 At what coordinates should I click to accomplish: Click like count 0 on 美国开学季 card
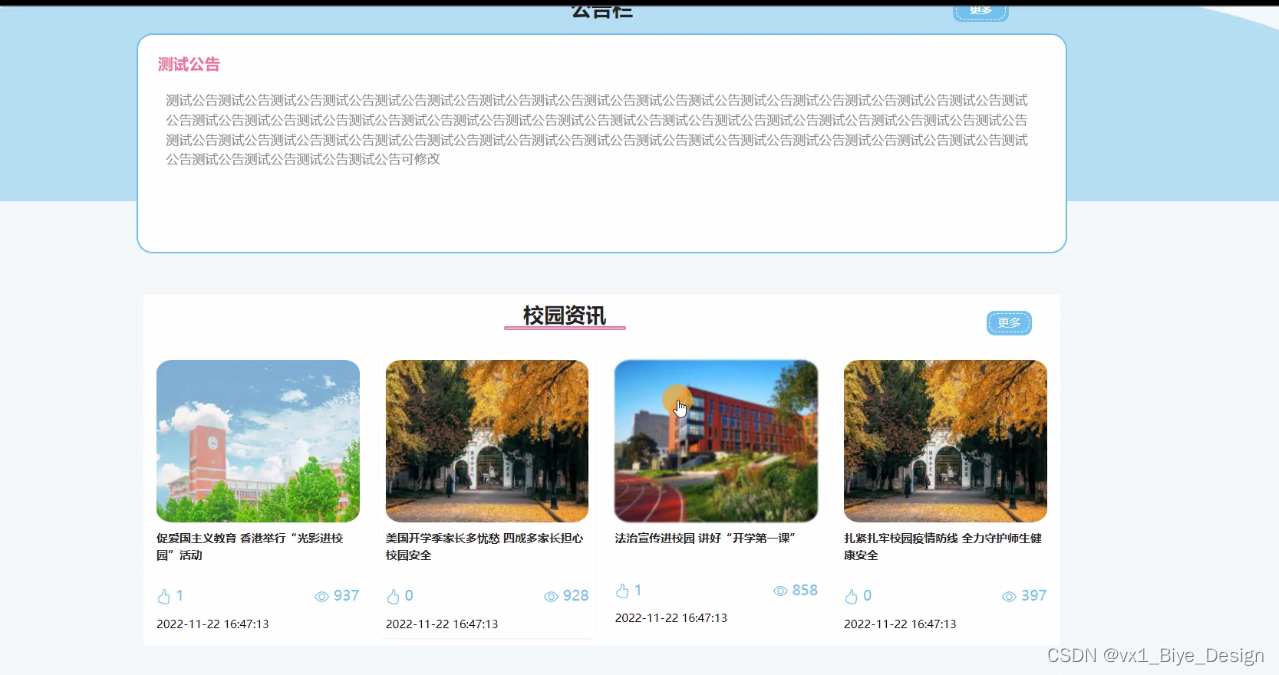(409, 596)
